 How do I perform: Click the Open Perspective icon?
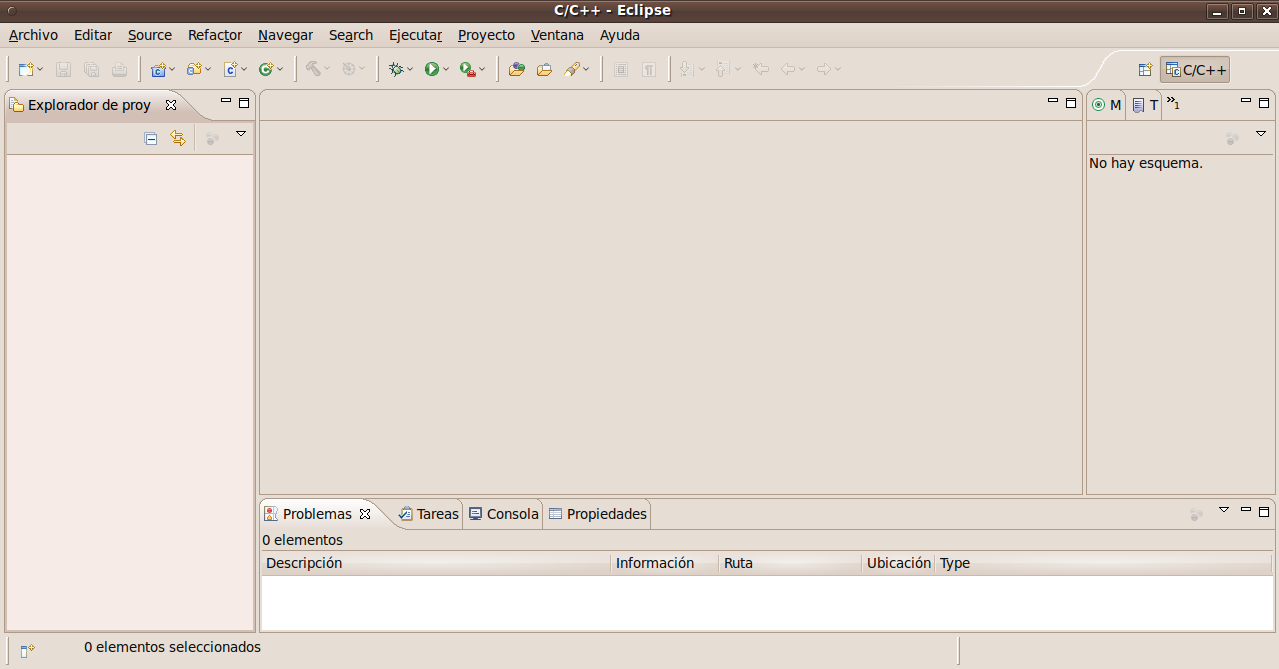(1146, 70)
